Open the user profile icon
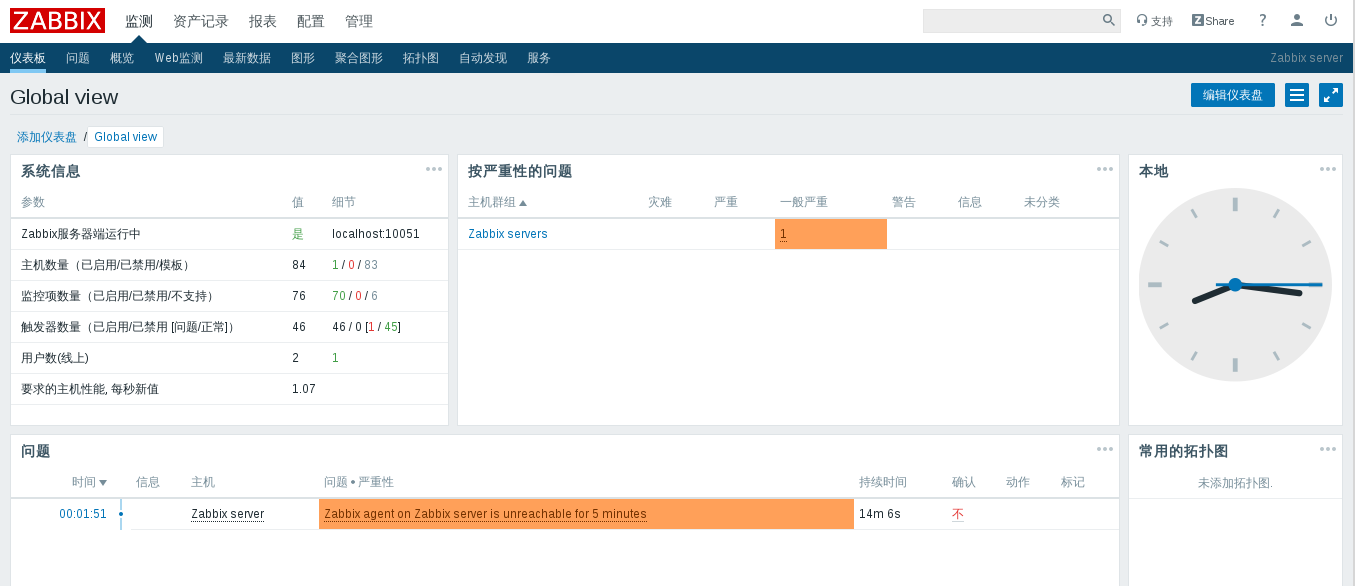Viewport: 1355px width, 586px height. click(1297, 20)
